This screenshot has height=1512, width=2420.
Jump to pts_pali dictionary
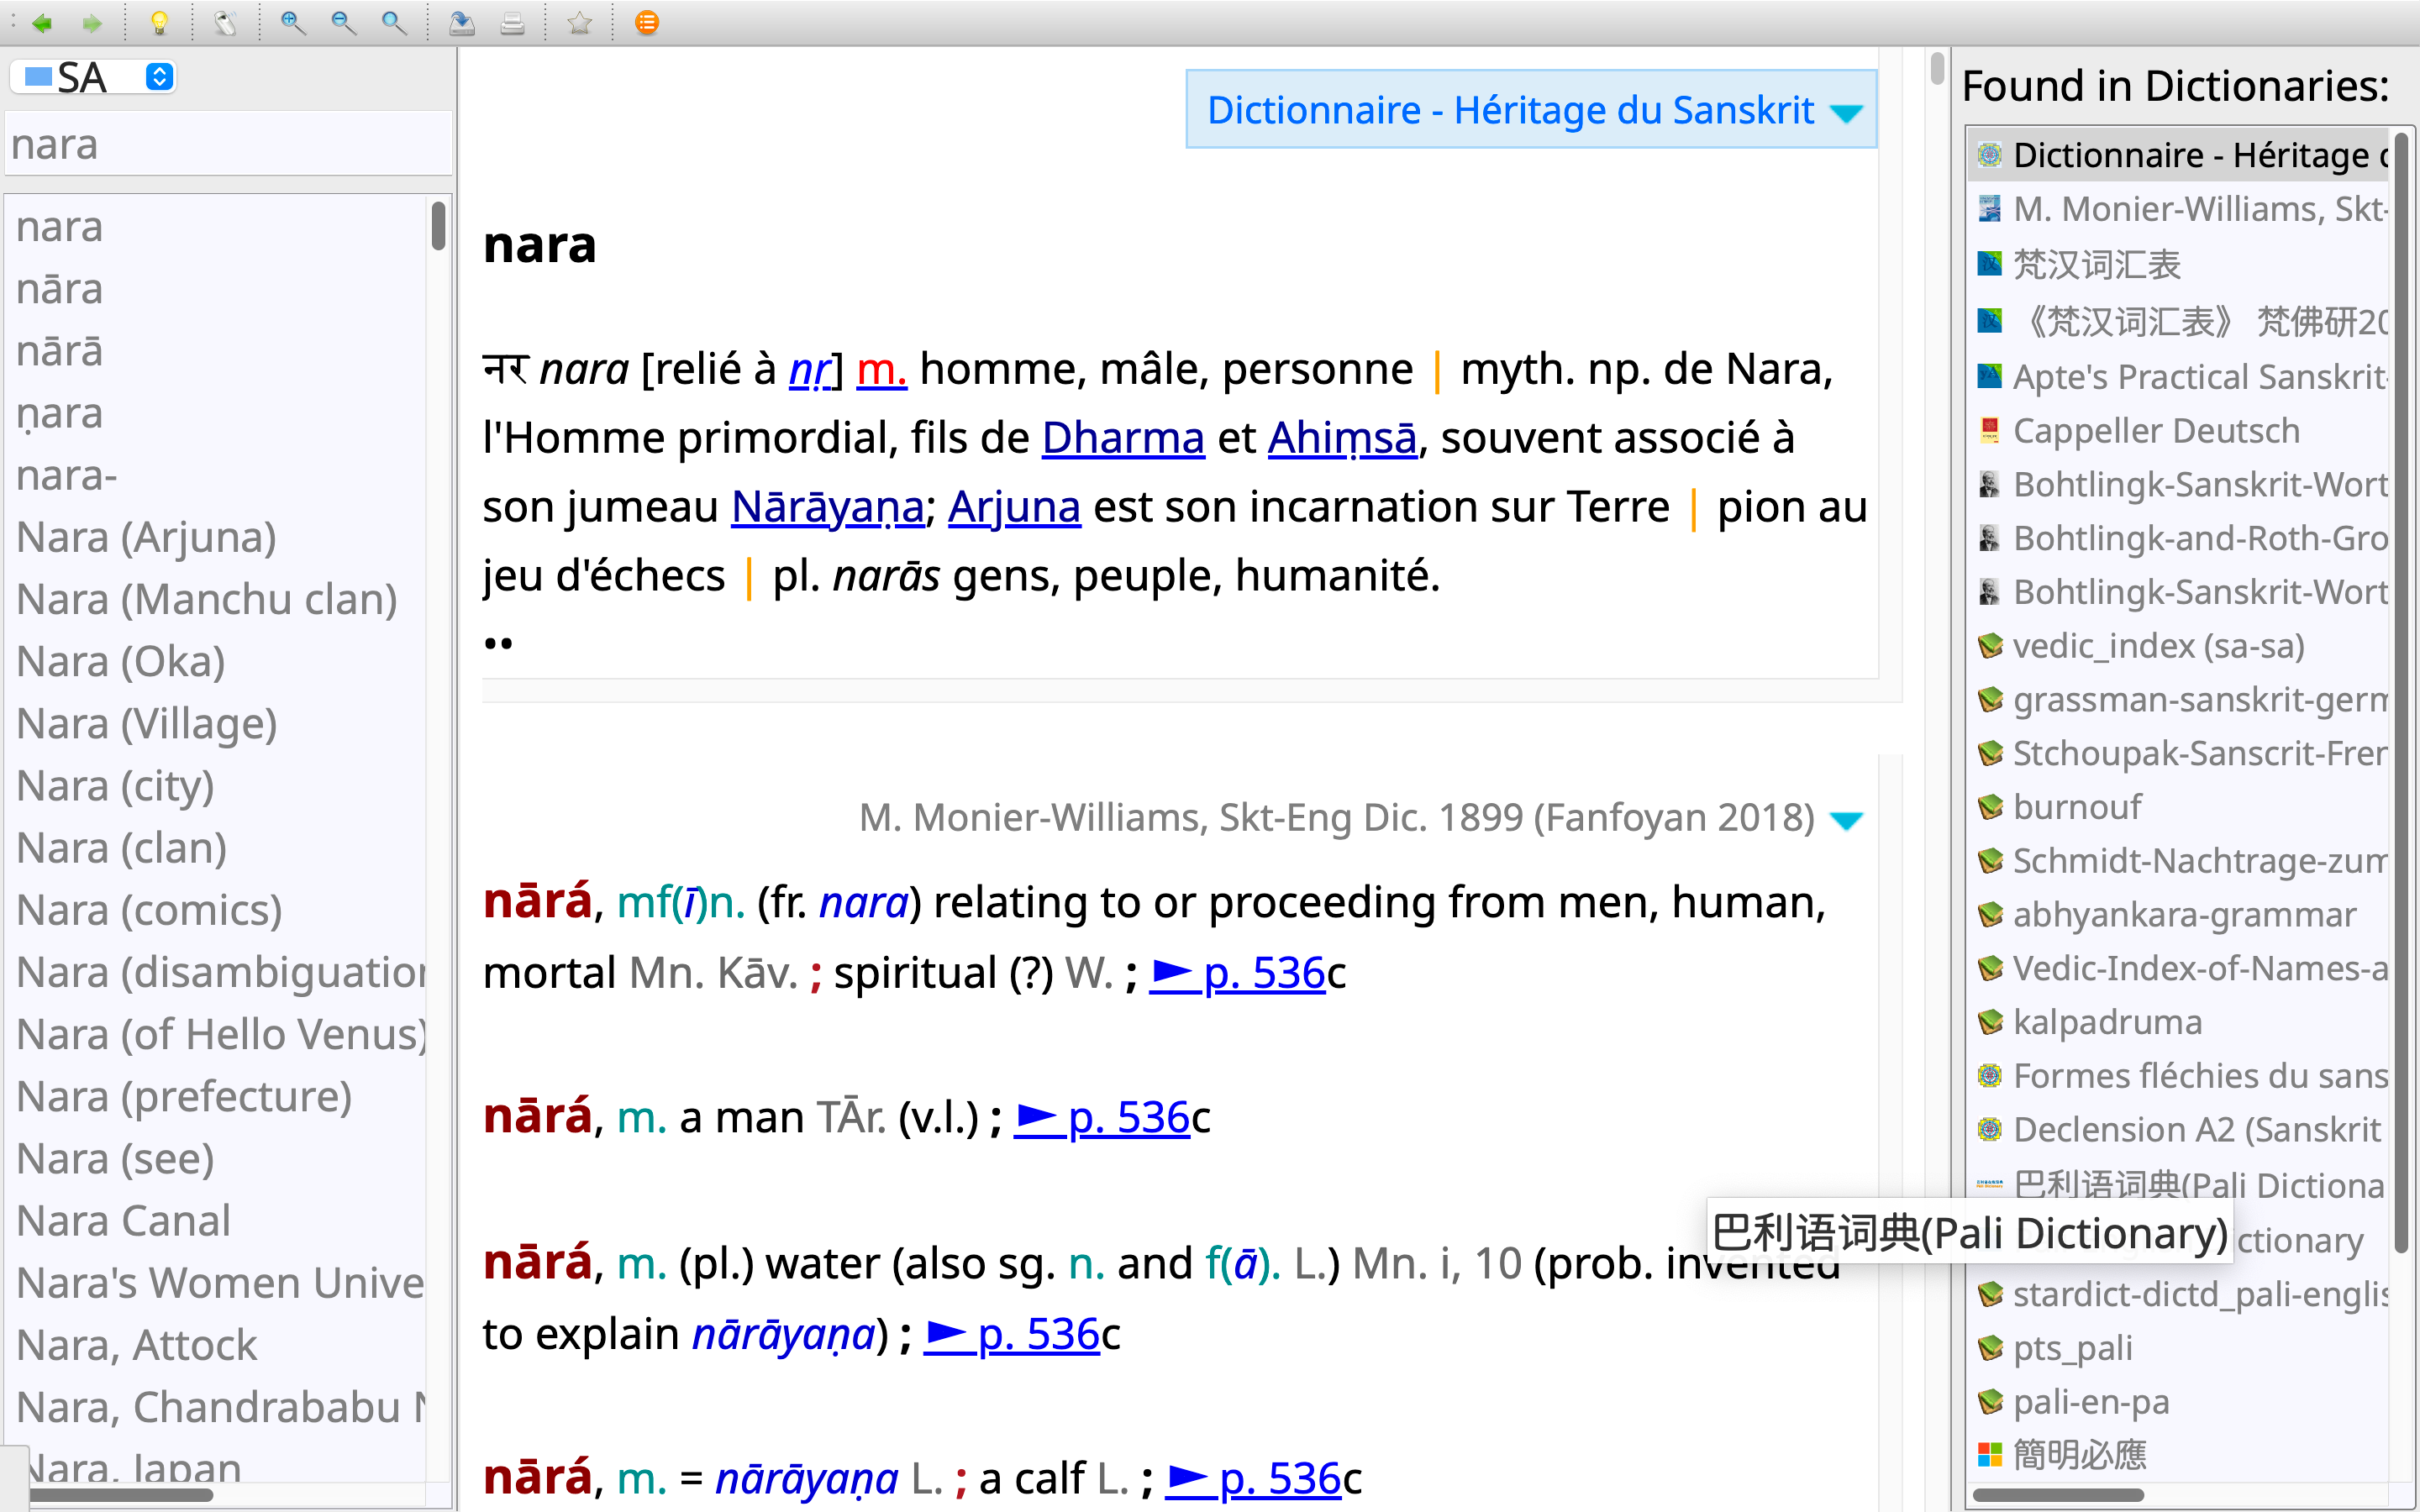coord(2180,1348)
